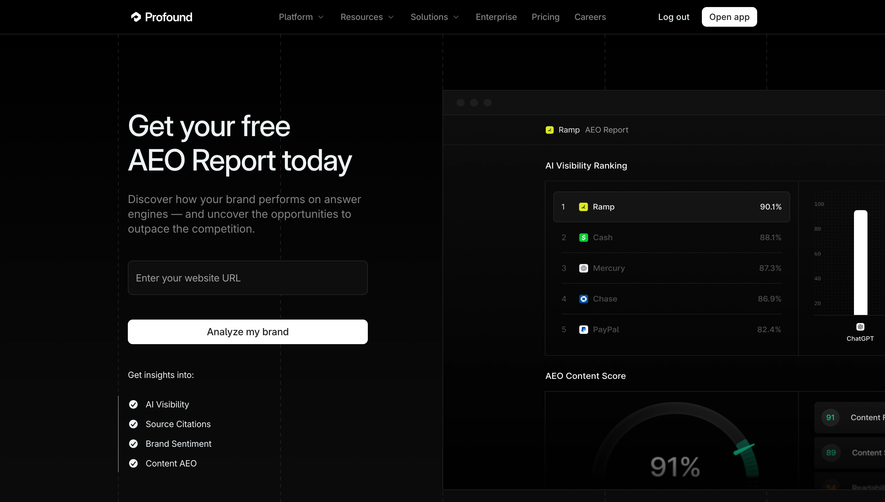The width and height of the screenshot is (885, 502).
Task: Click Analyze my brand button
Action: pyautogui.click(x=248, y=332)
